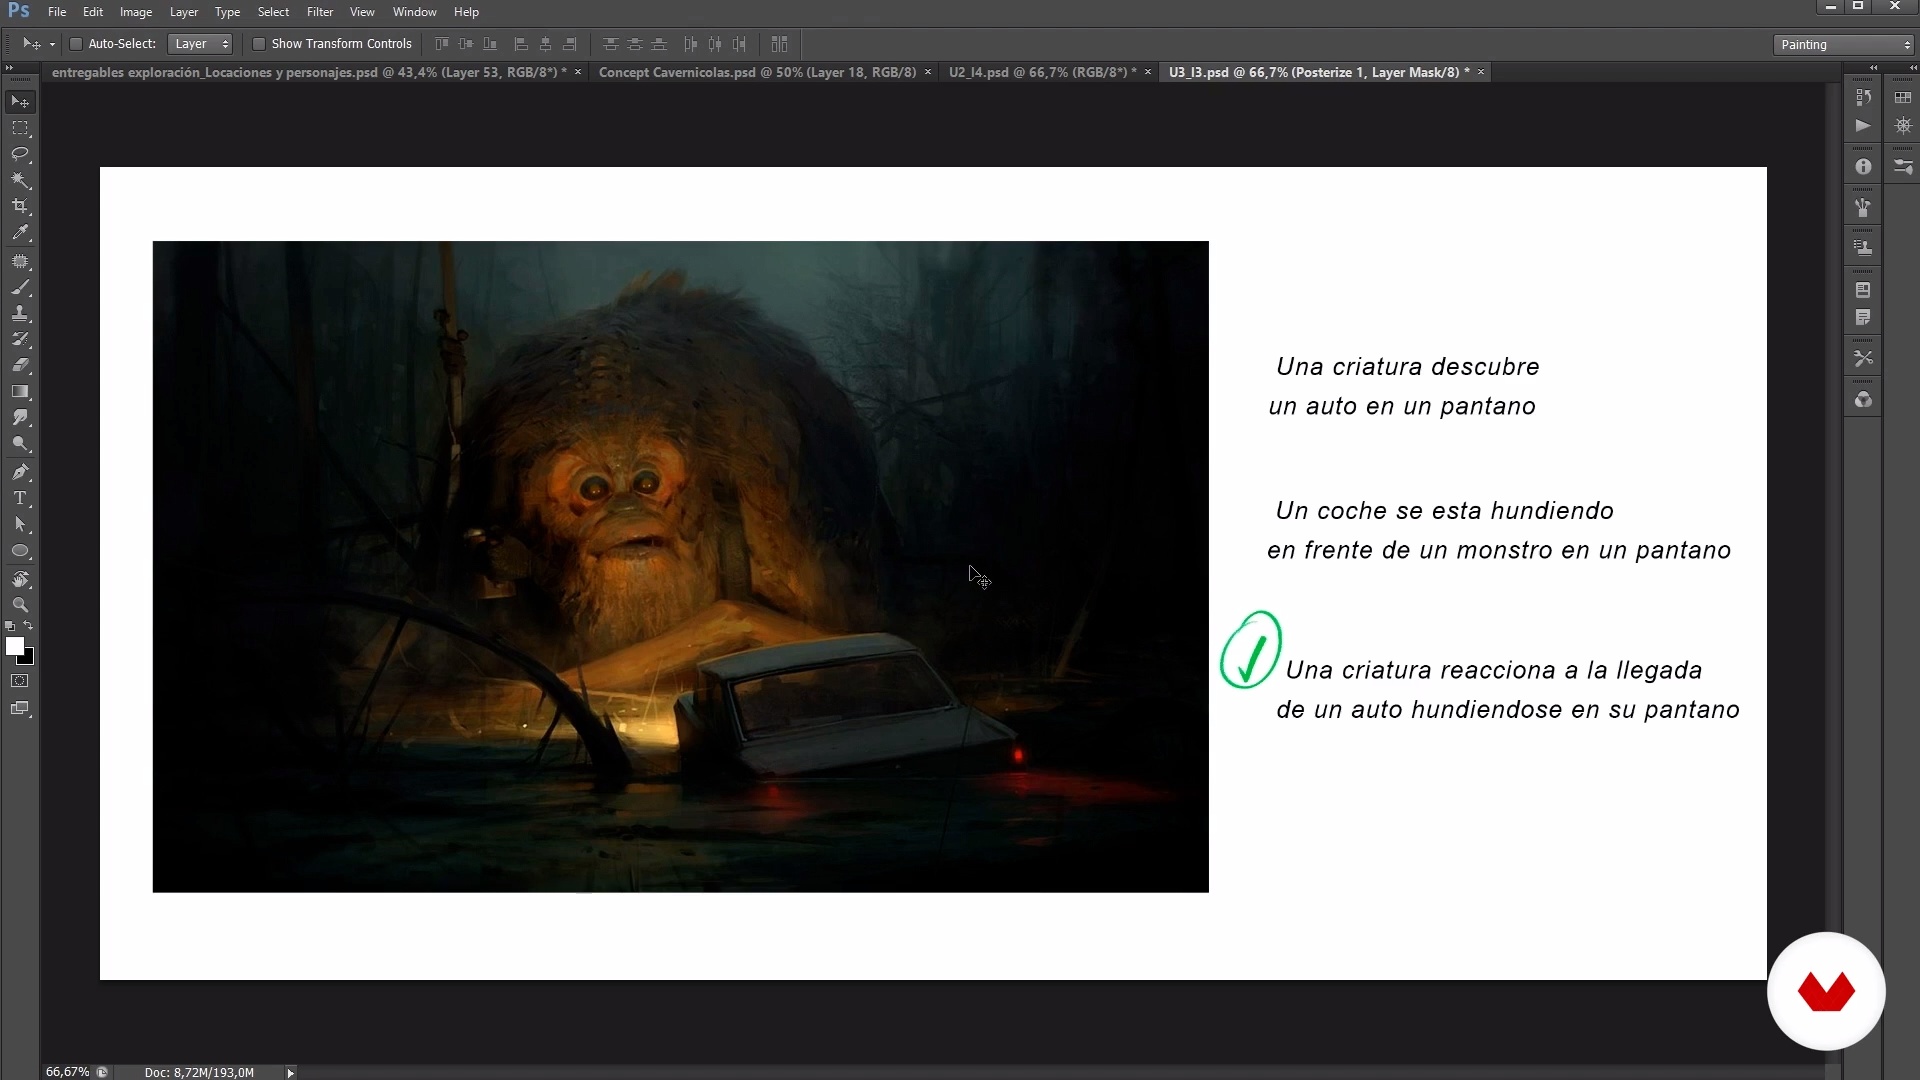Expand the tools panel double-arrow
Screen dimensions: 1920x1080
[10, 68]
